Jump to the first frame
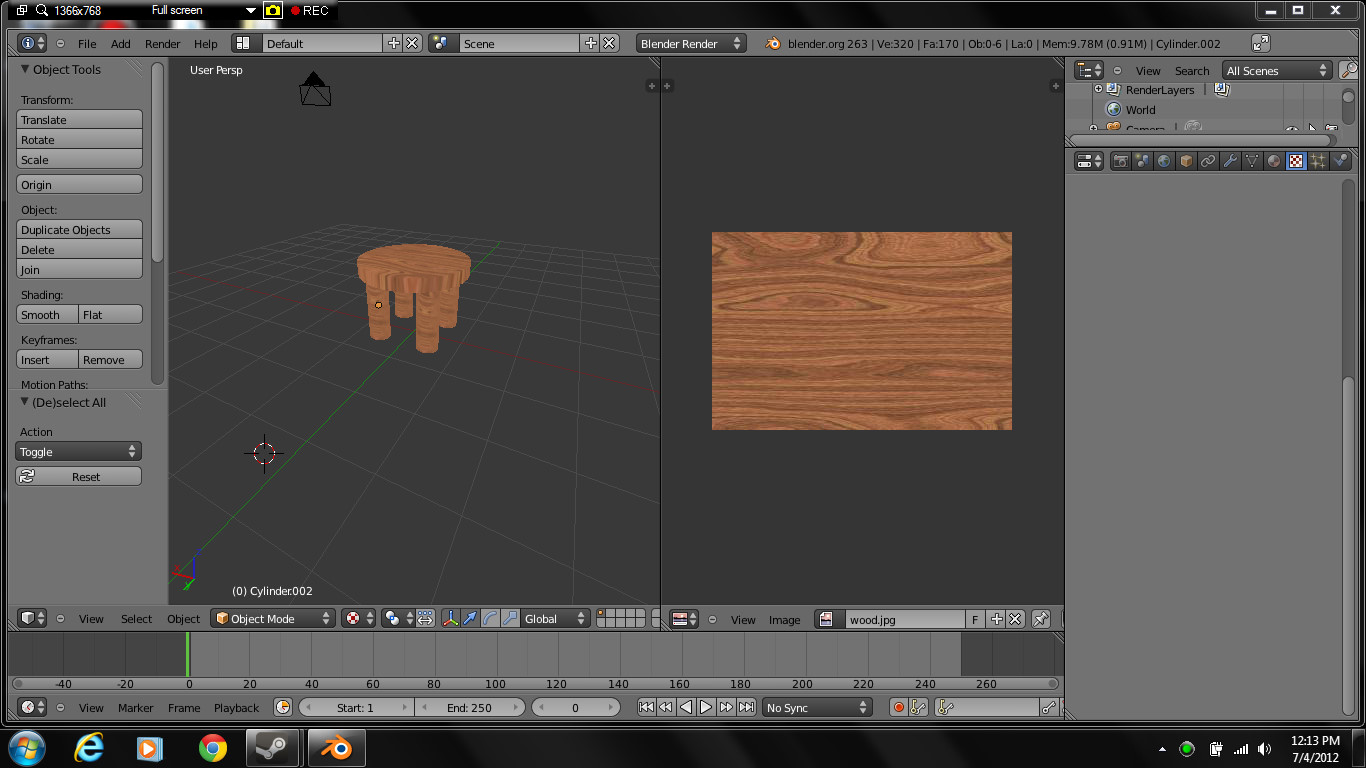 click(x=647, y=707)
